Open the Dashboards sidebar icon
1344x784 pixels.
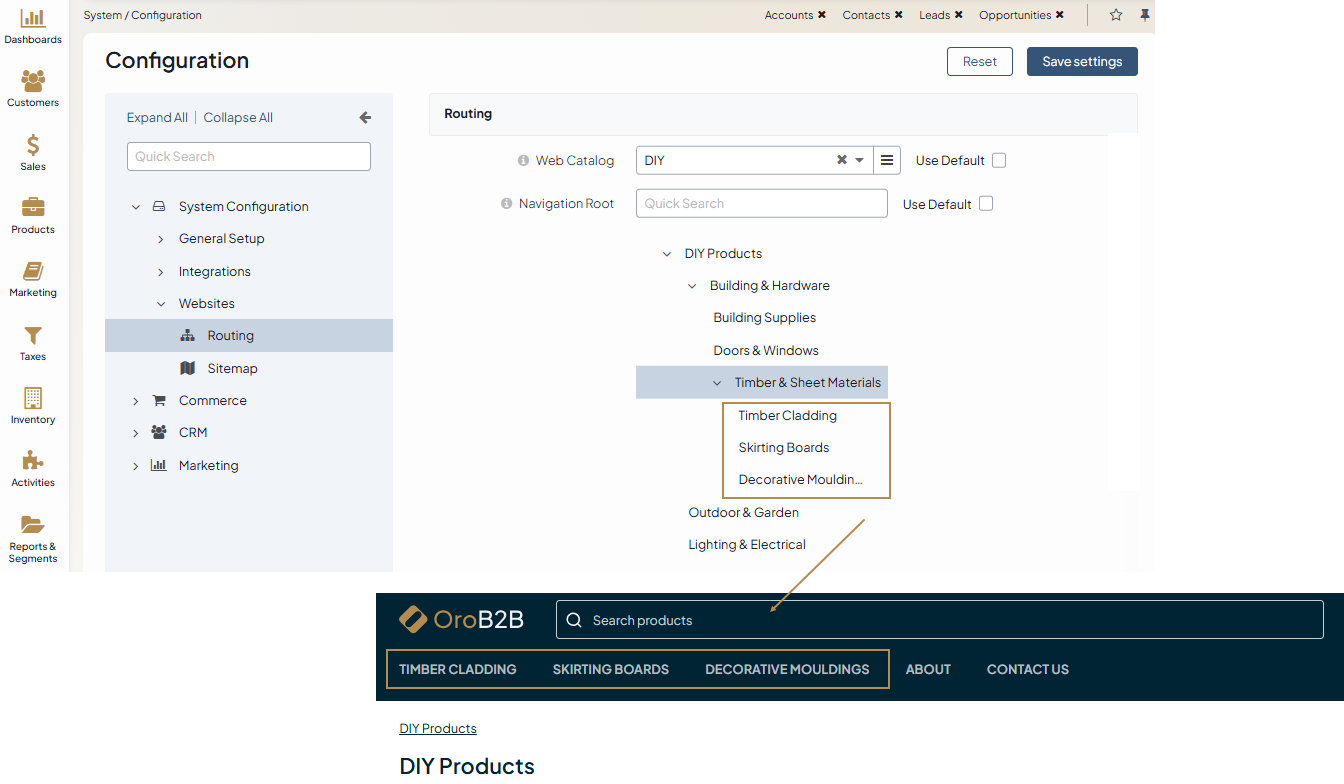click(x=33, y=19)
